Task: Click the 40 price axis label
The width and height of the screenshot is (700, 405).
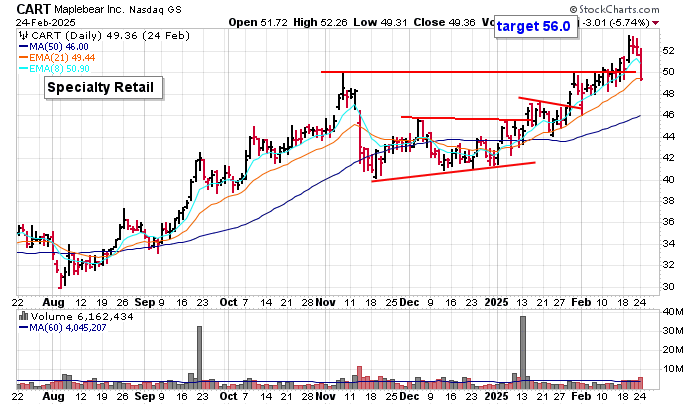Action: [668, 179]
